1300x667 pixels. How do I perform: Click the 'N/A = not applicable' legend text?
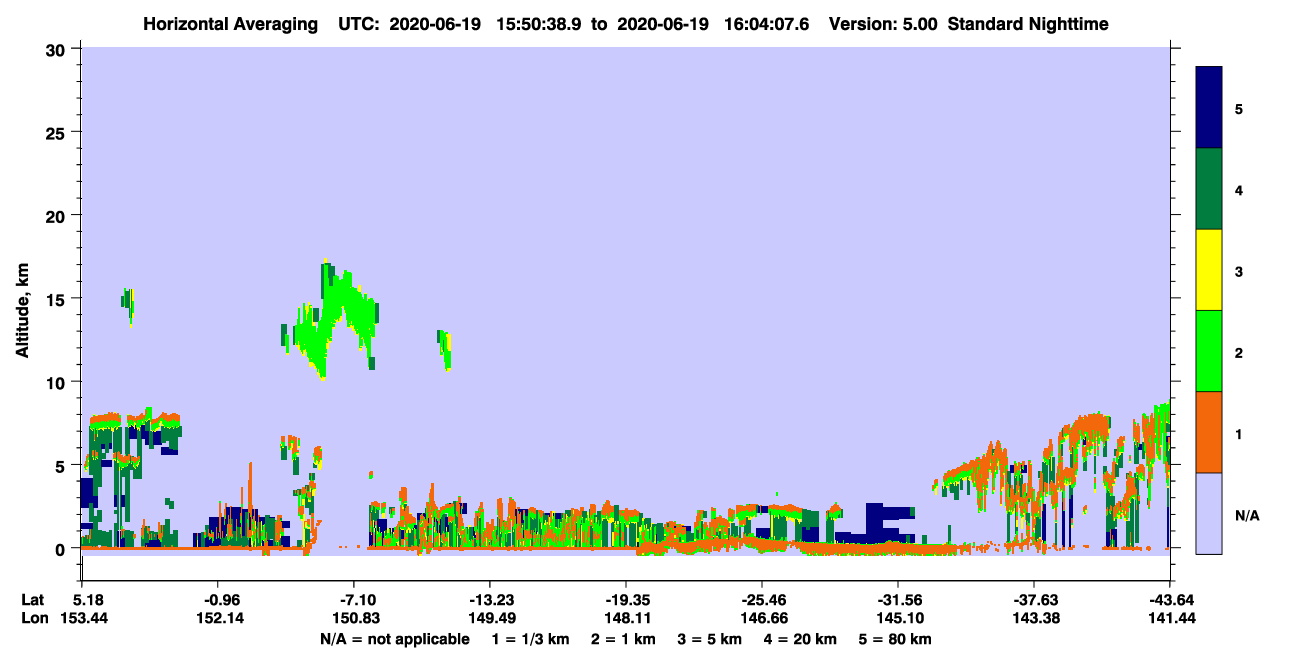pyautogui.click(x=394, y=639)
